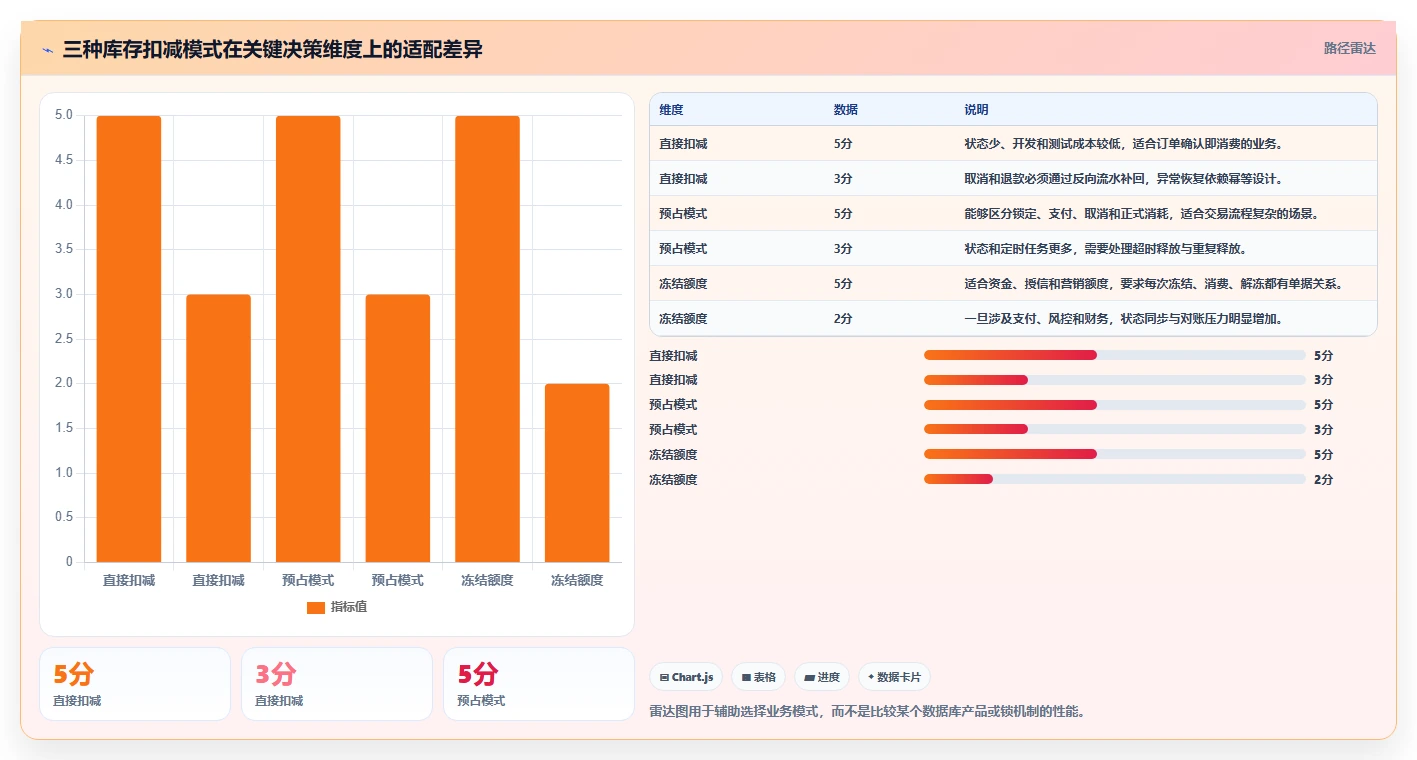Click the 预占模式 bar reaching 5.0

[308, 339]
